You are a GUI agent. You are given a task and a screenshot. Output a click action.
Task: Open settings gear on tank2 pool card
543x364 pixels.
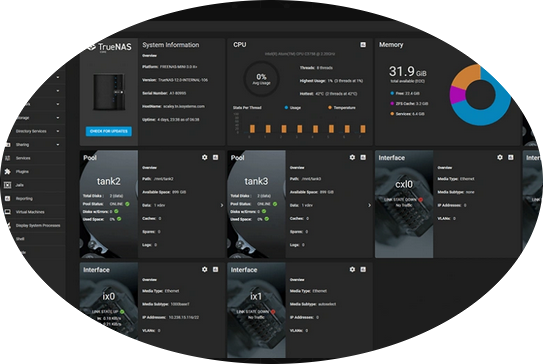click(205, 157)
